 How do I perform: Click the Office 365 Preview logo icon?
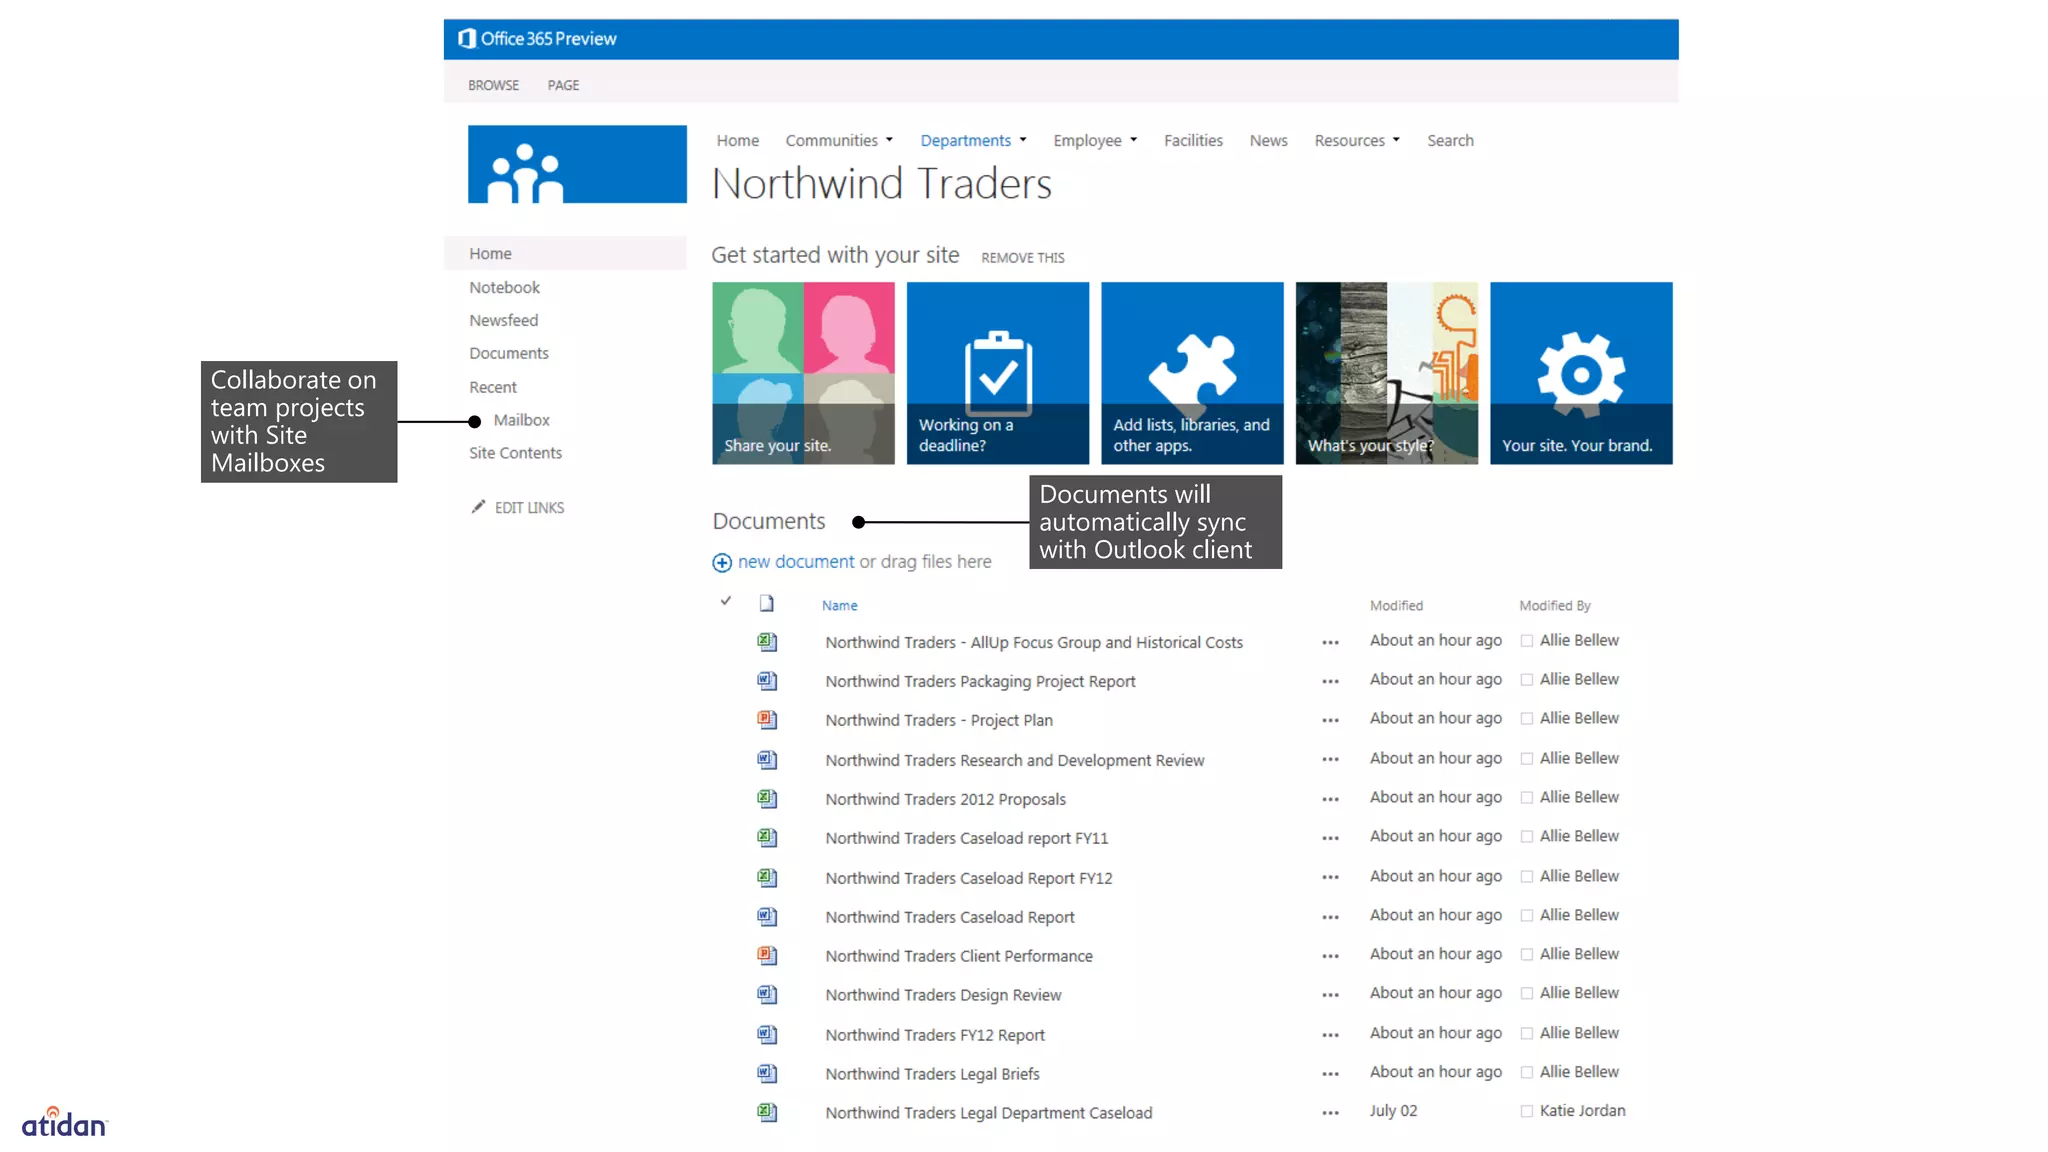(467, 38)
